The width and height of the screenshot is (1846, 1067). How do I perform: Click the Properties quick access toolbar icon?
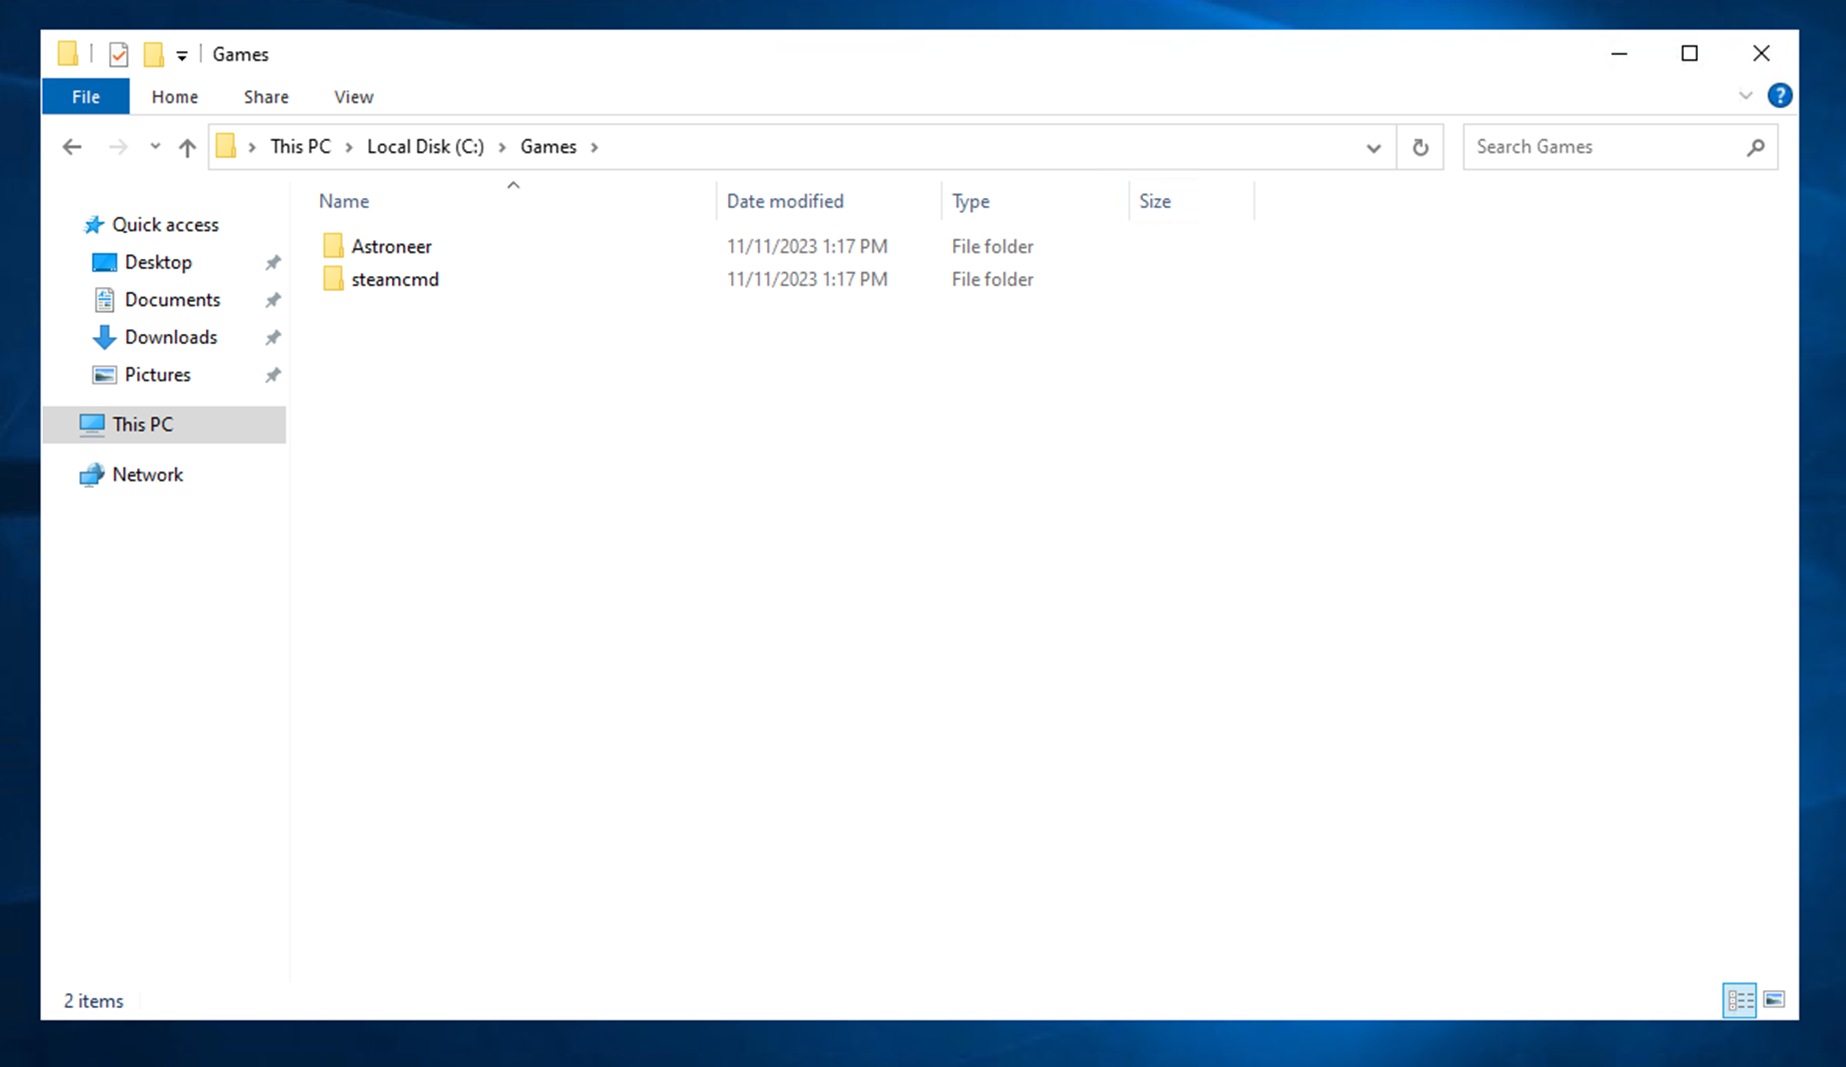click(x=119, y=54)
